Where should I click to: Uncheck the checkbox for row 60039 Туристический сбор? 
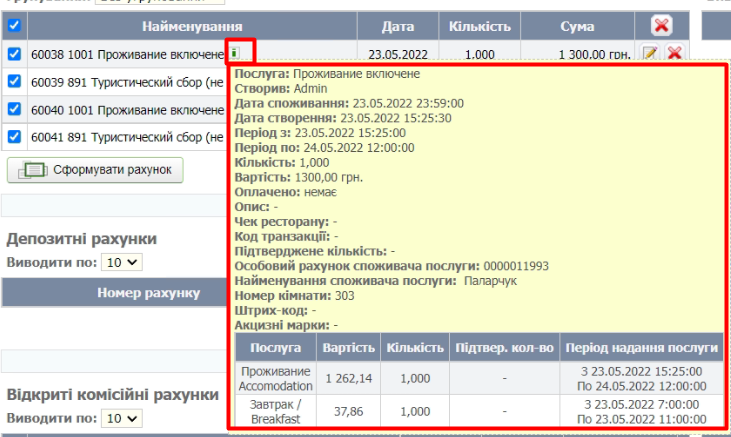(14, 82)
